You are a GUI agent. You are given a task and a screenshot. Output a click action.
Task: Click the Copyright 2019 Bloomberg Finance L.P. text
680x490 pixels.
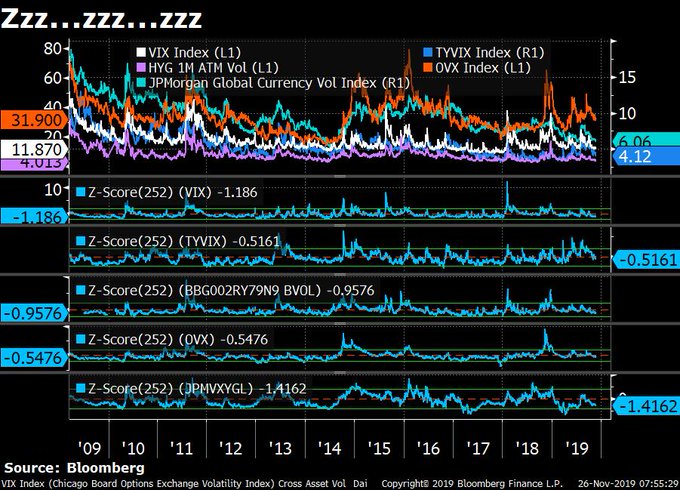472,483
